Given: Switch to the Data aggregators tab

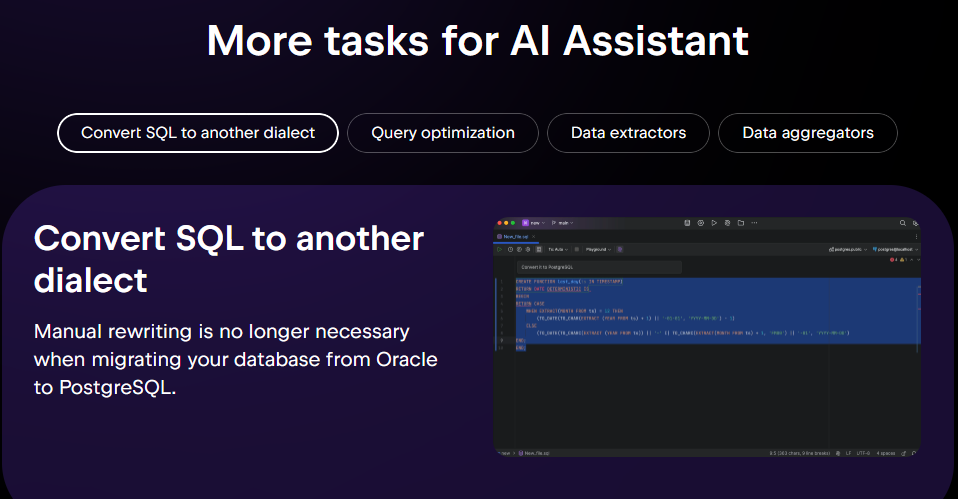Looking at the screenshot, I should coord(808,133).
